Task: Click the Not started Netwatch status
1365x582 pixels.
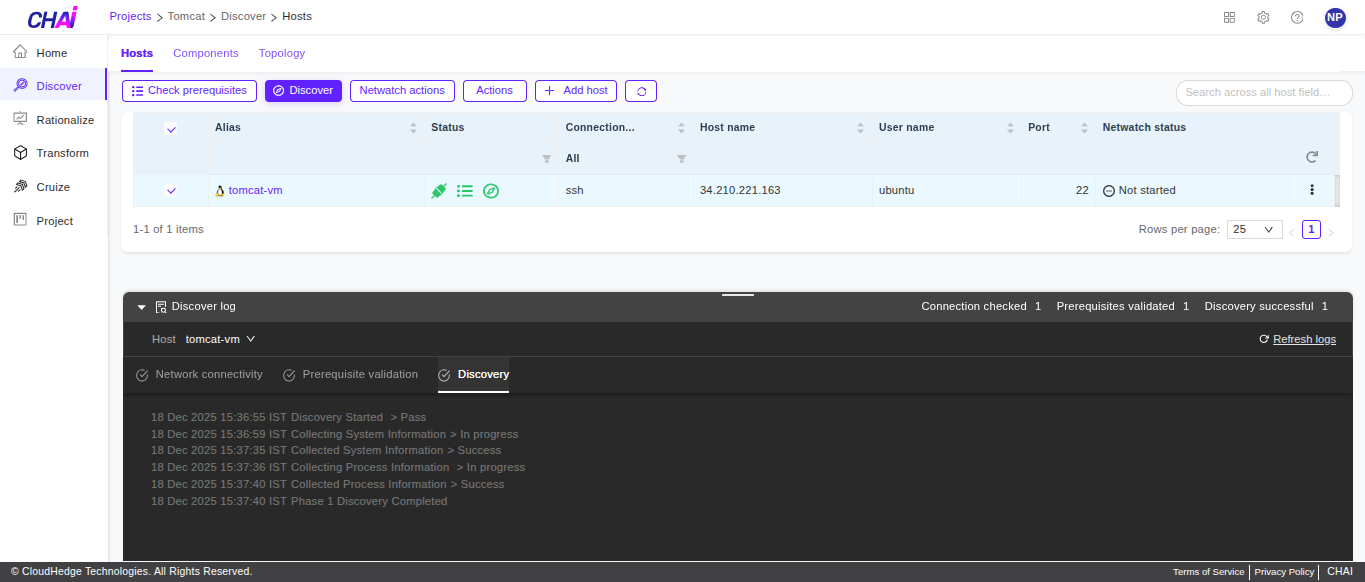Action: (x=1139, y=190)
